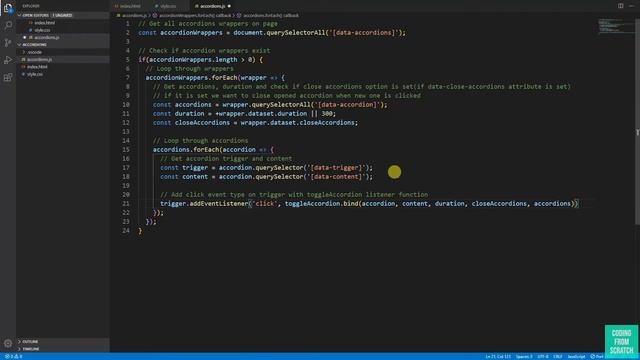Open style.css in the project file tree

[x=35, y=74]
